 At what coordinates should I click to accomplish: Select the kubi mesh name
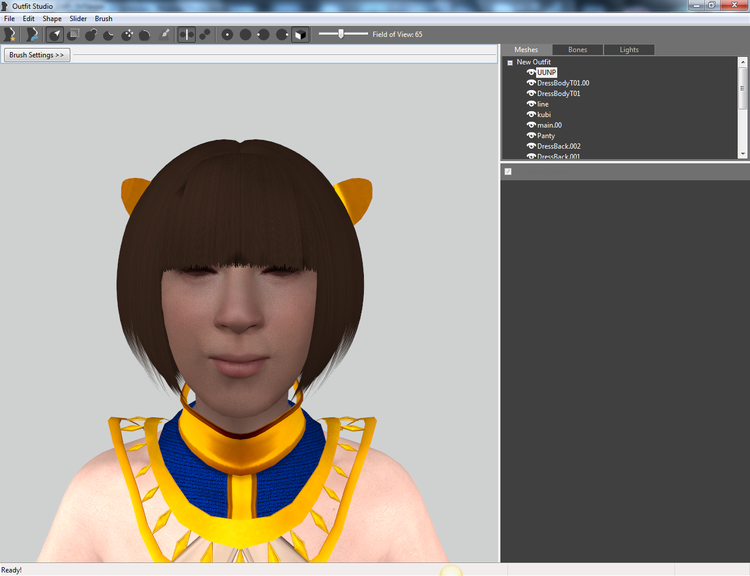click(544, 114)
